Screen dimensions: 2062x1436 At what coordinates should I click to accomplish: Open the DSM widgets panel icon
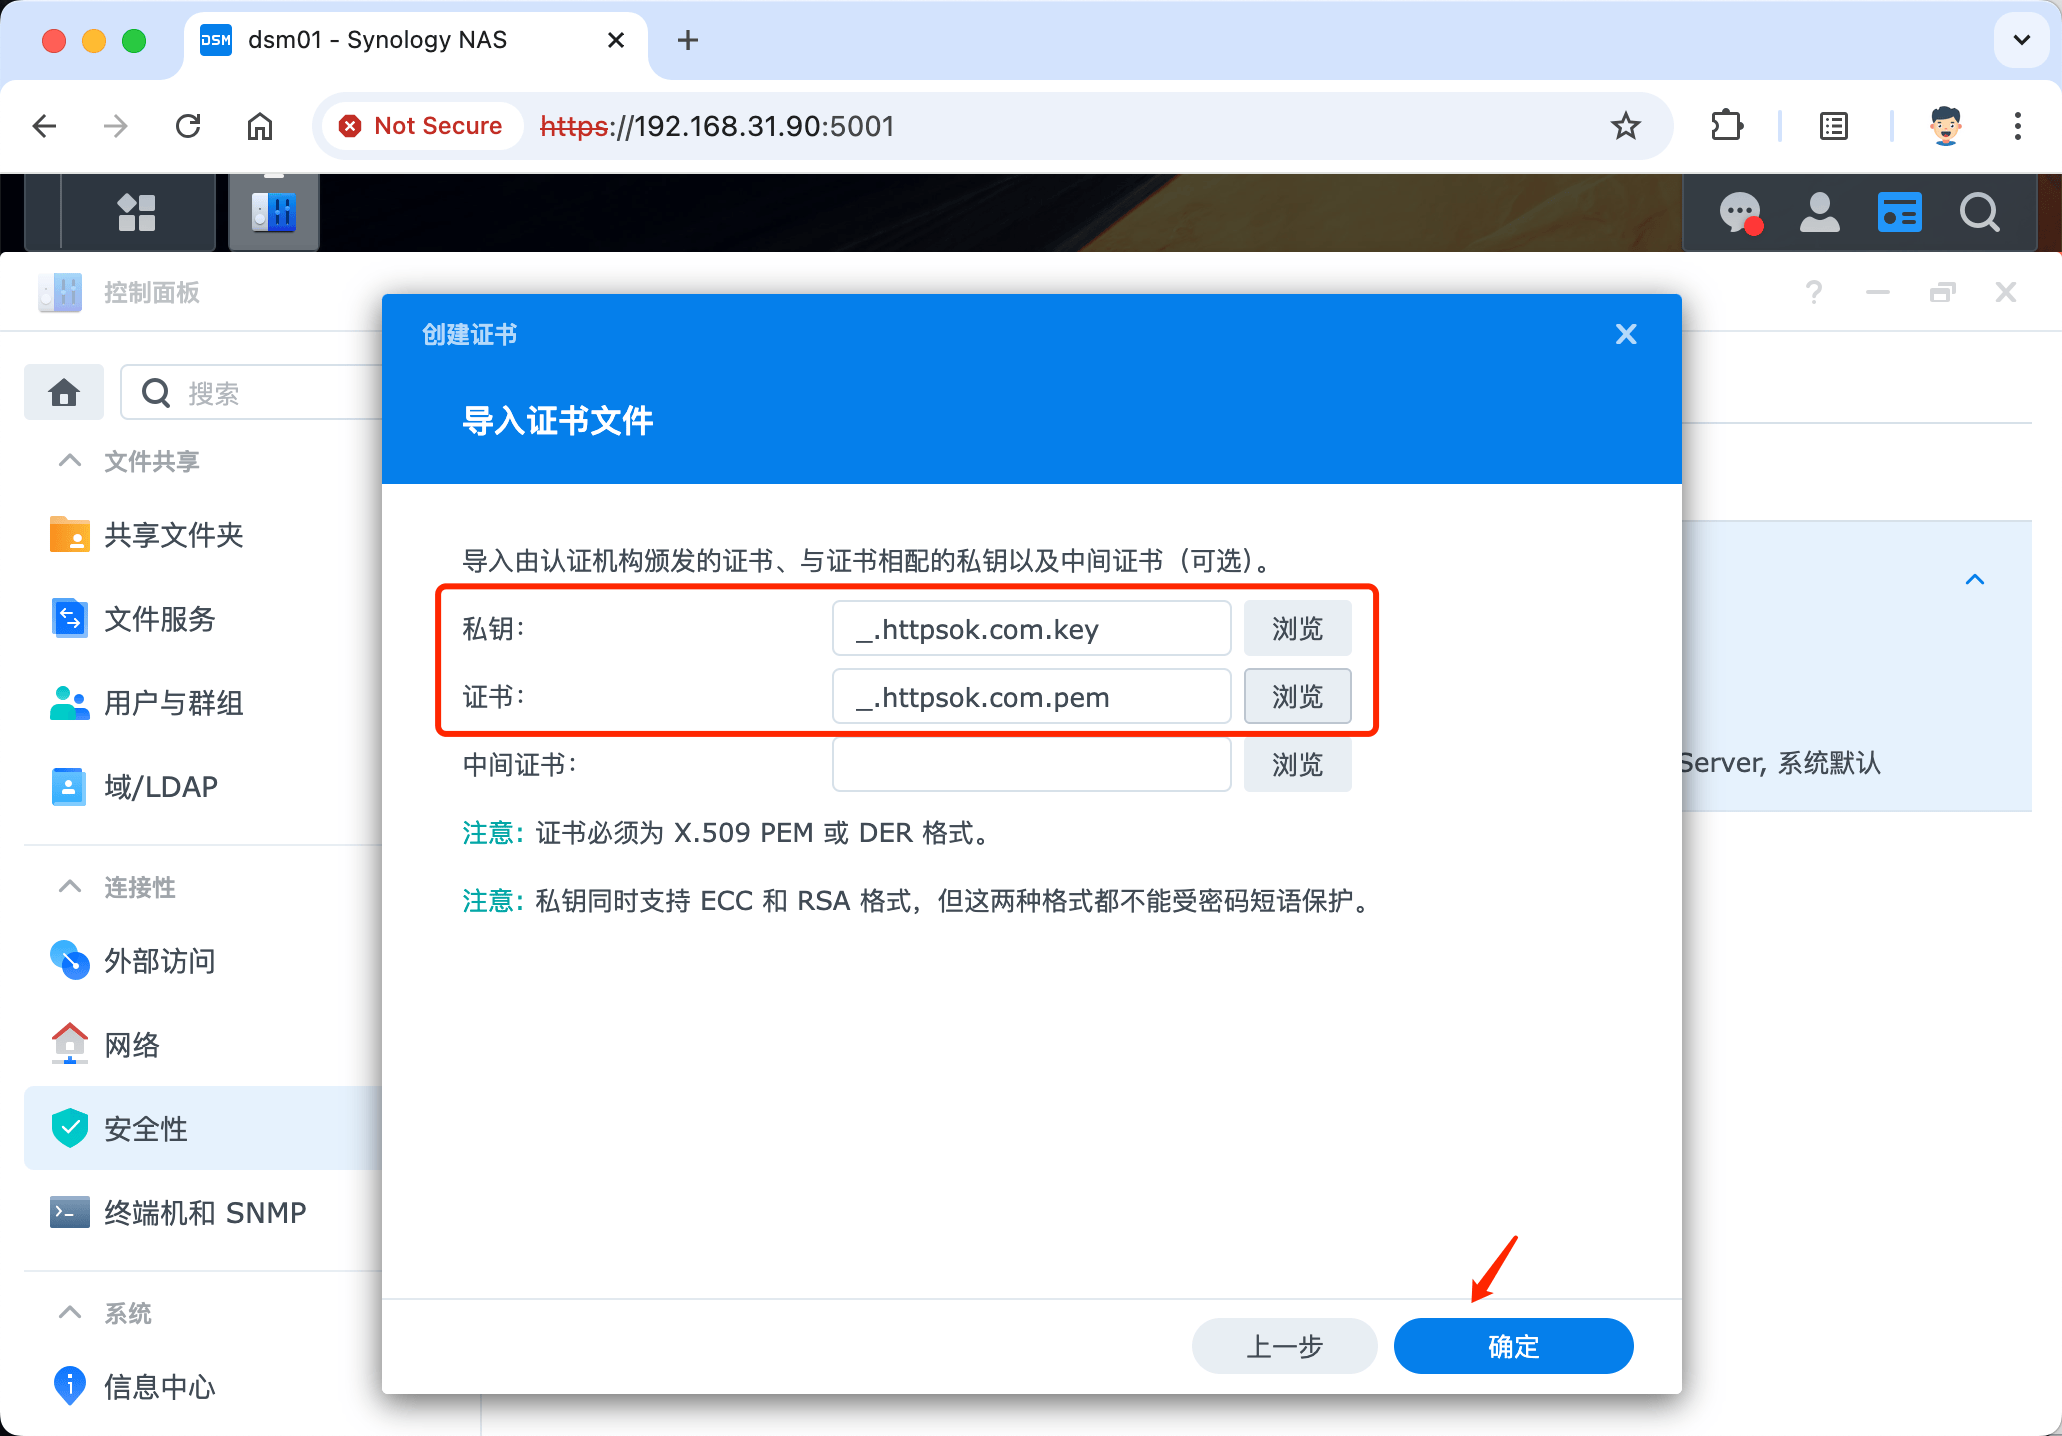coord(1899,212)
